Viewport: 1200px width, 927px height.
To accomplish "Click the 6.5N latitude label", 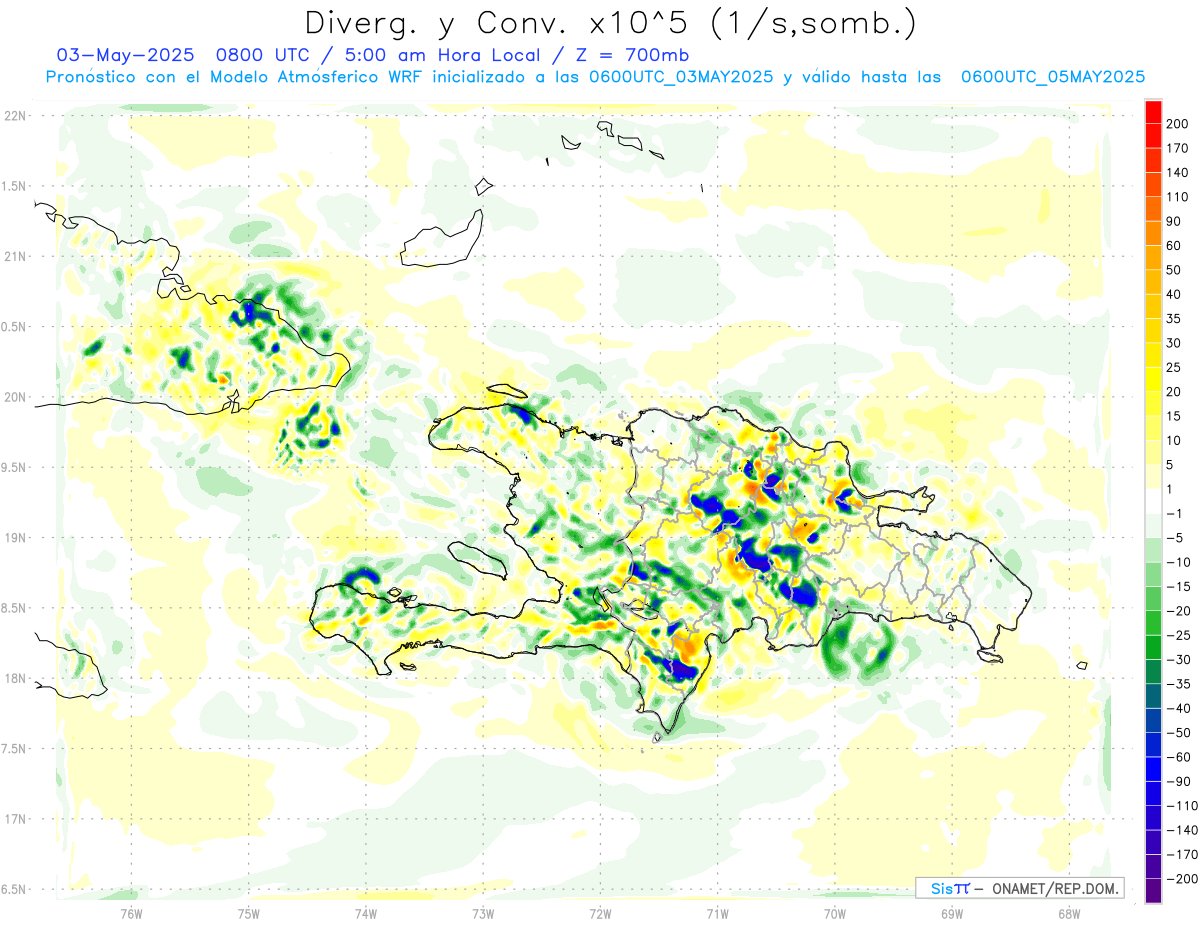I will (15, 889).
